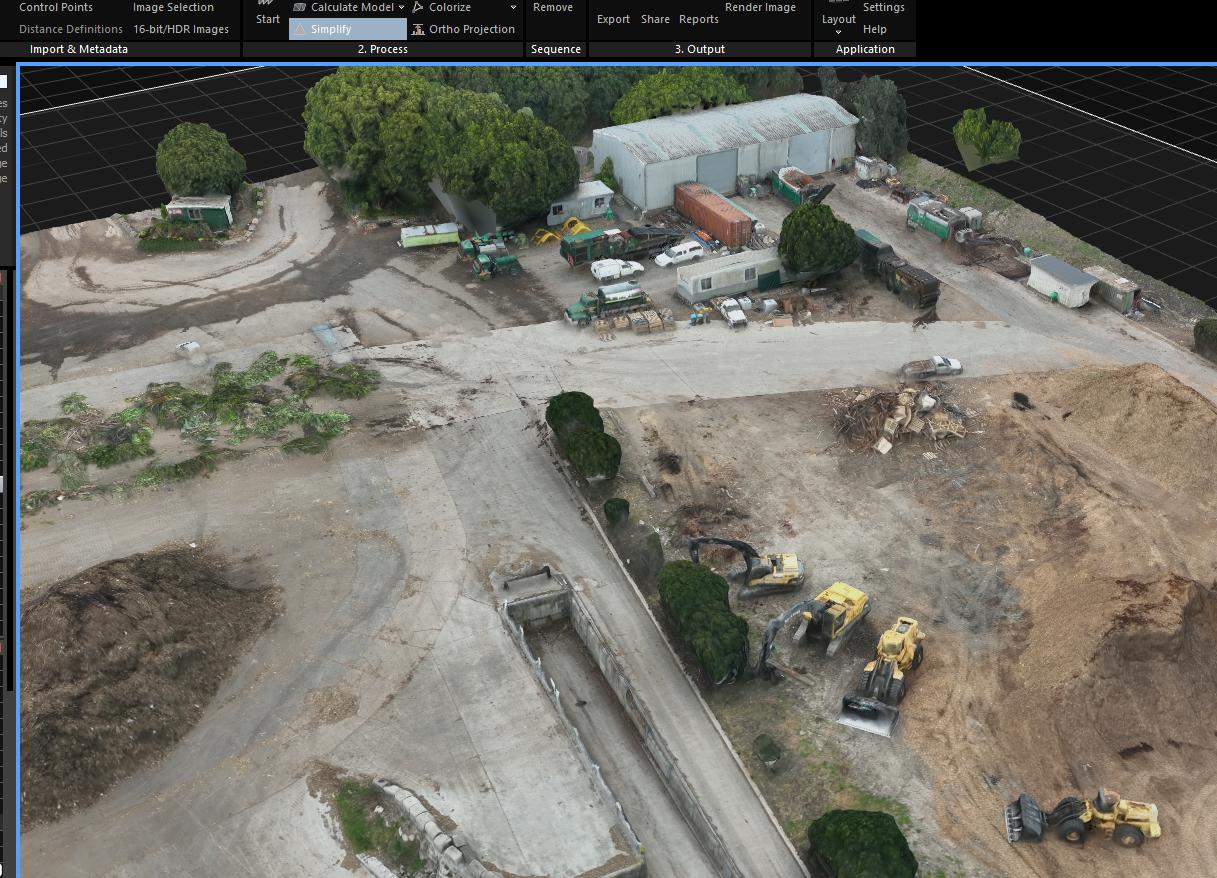Open the Ortho Projection tool
This screenshot has height=878, width=1217.
click(x=463, y=29)
